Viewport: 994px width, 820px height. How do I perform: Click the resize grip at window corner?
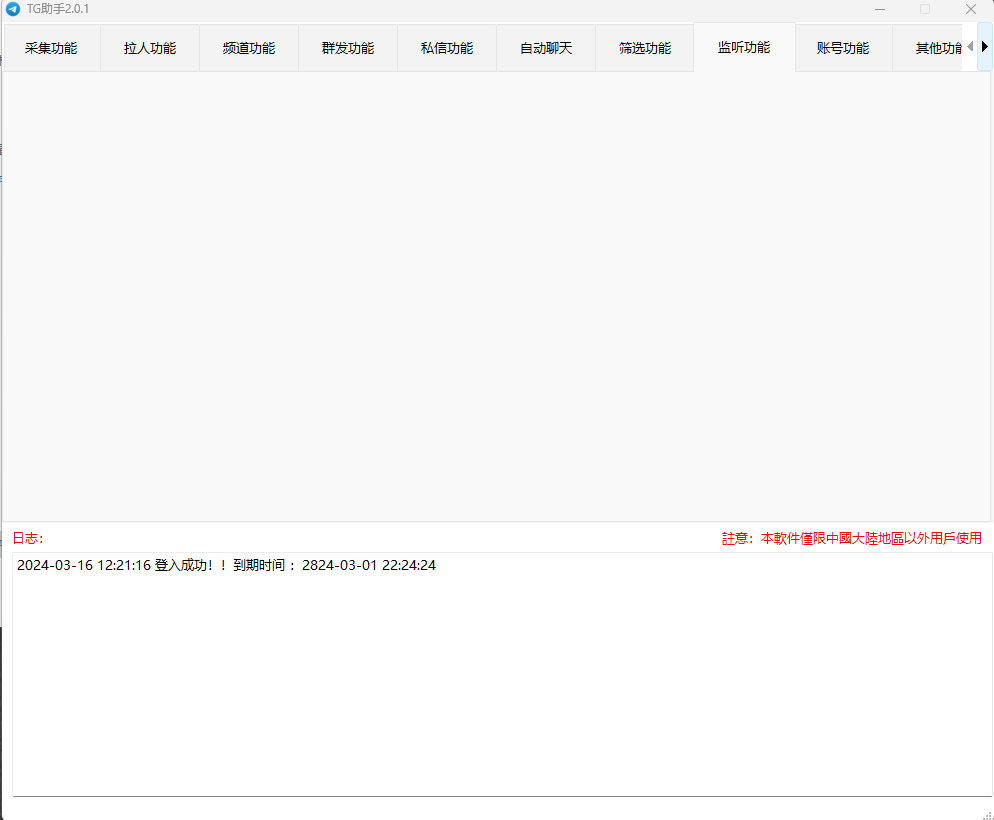(986, 813)
